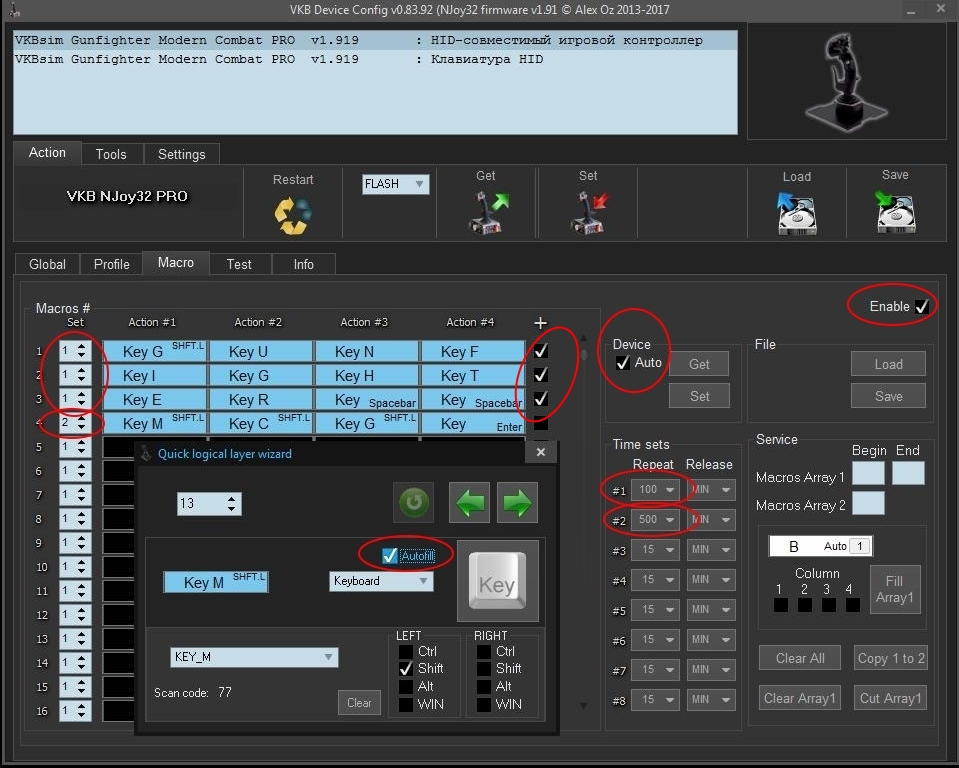959x768 pixels.
Task: Click the large Key keycap image
Action: pos(498,581)
